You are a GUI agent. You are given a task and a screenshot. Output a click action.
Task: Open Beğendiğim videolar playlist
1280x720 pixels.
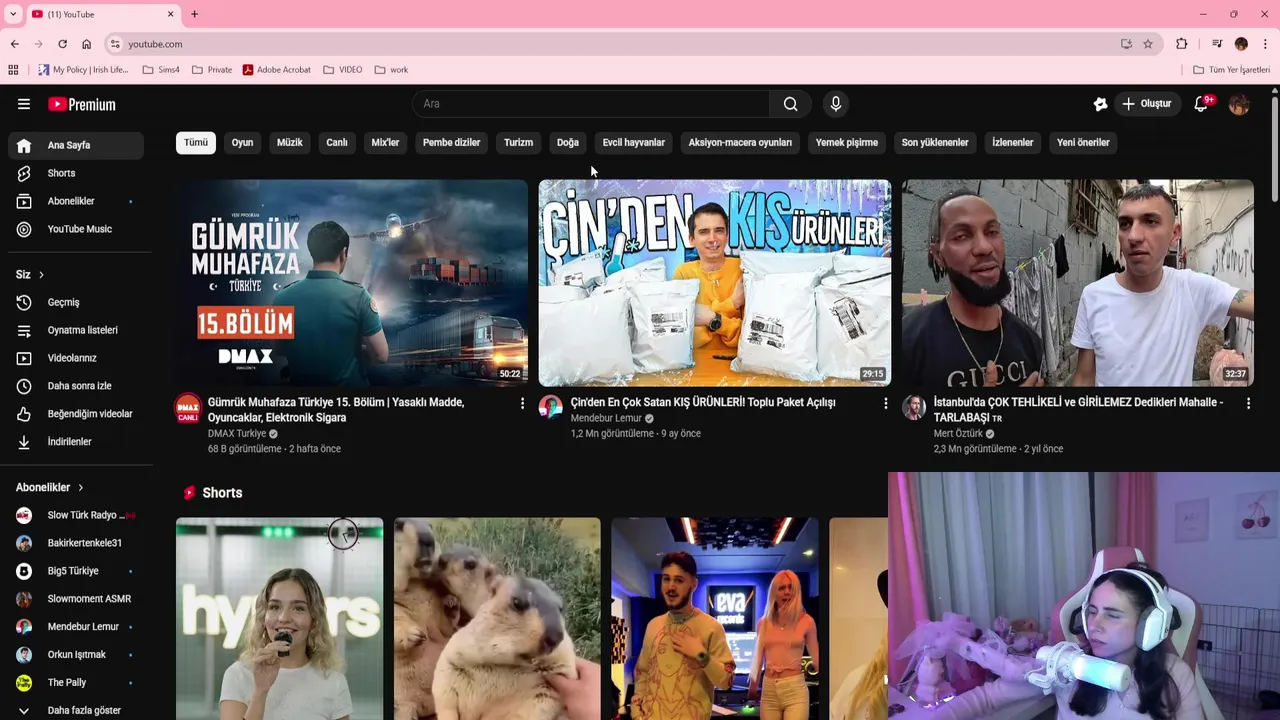click(x=76, y=414)
